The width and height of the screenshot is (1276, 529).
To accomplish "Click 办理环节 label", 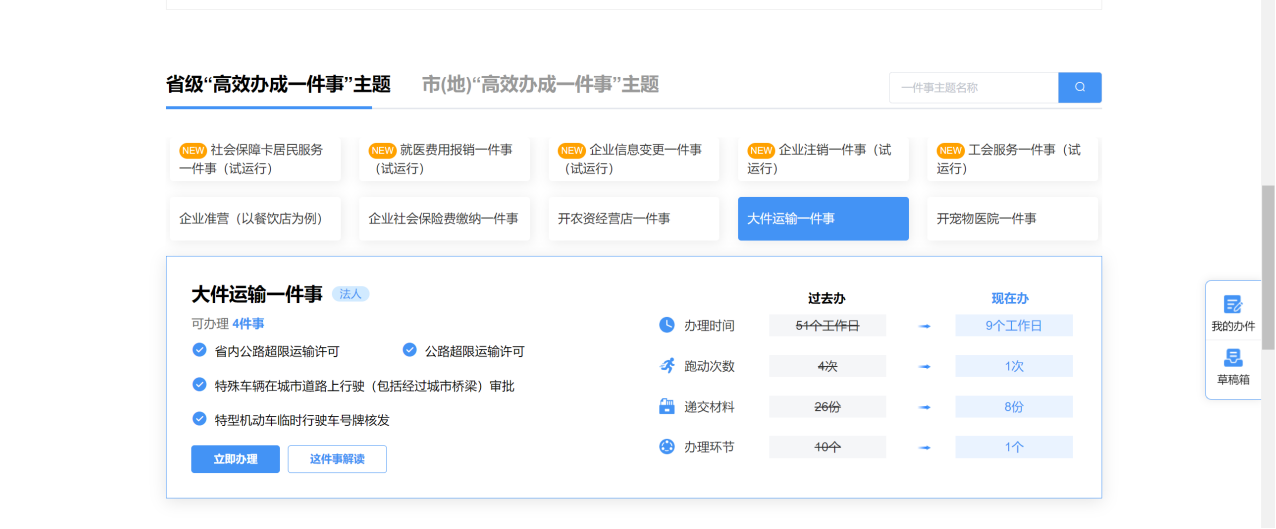I will pyautogui.click(x=709, y=447).
